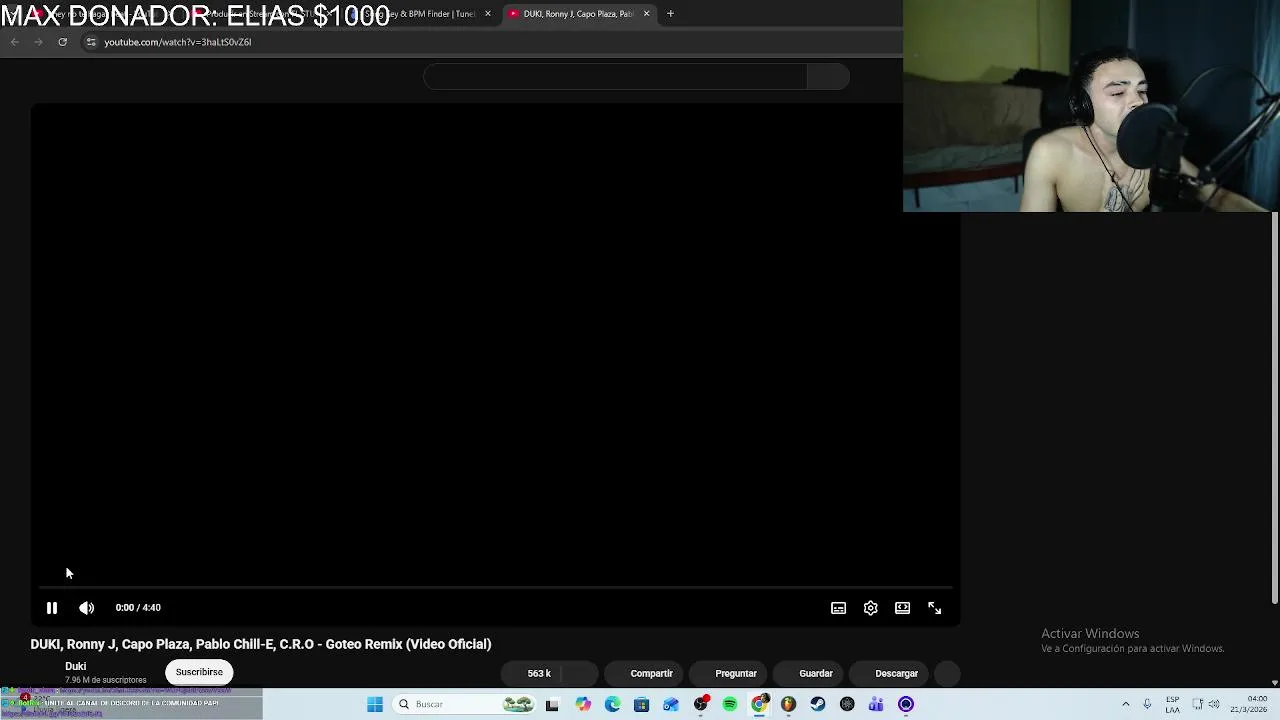The width and height of the screenshot is (1280, 720).
Task: Toggle subtitles in the video player
Action: (838, 608)
